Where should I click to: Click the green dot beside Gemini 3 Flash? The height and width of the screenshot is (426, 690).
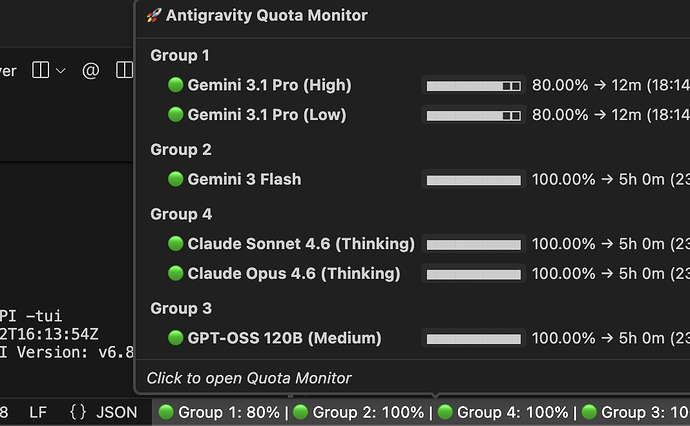[x=176, y=179]
